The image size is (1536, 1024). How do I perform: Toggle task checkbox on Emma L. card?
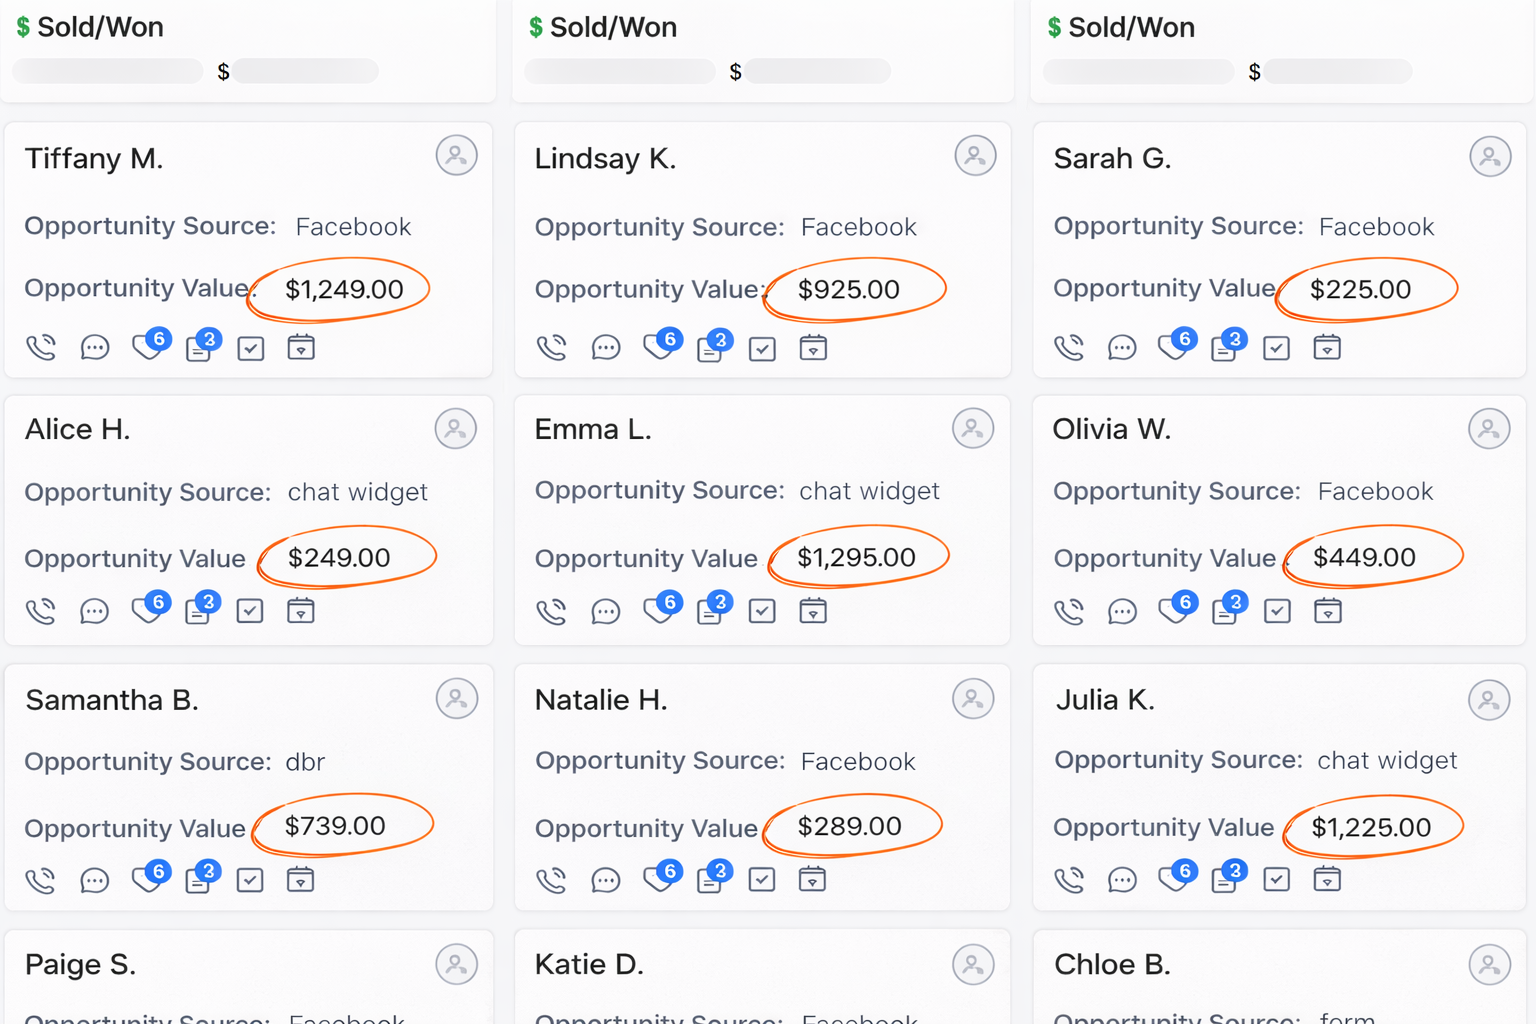762,611
